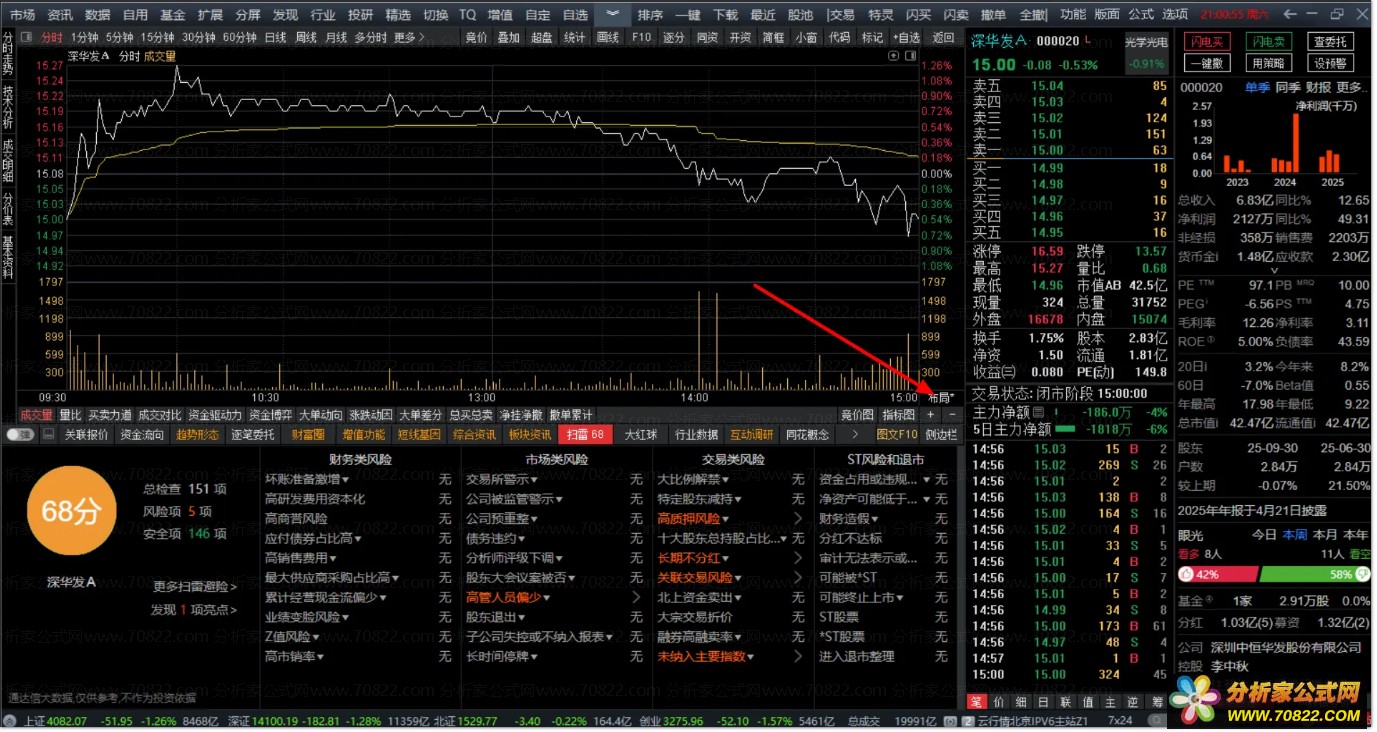Add stock with +自选

coord(907,37)
